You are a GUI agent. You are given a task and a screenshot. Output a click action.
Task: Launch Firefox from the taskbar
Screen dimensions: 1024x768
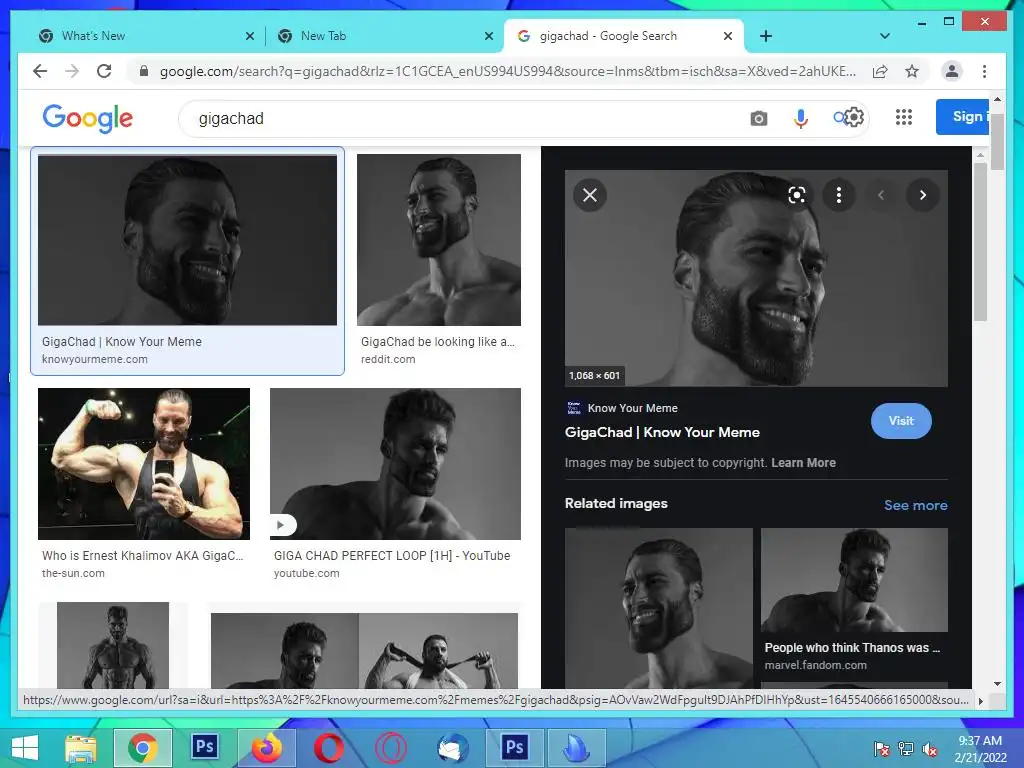(x=266, y=748)
